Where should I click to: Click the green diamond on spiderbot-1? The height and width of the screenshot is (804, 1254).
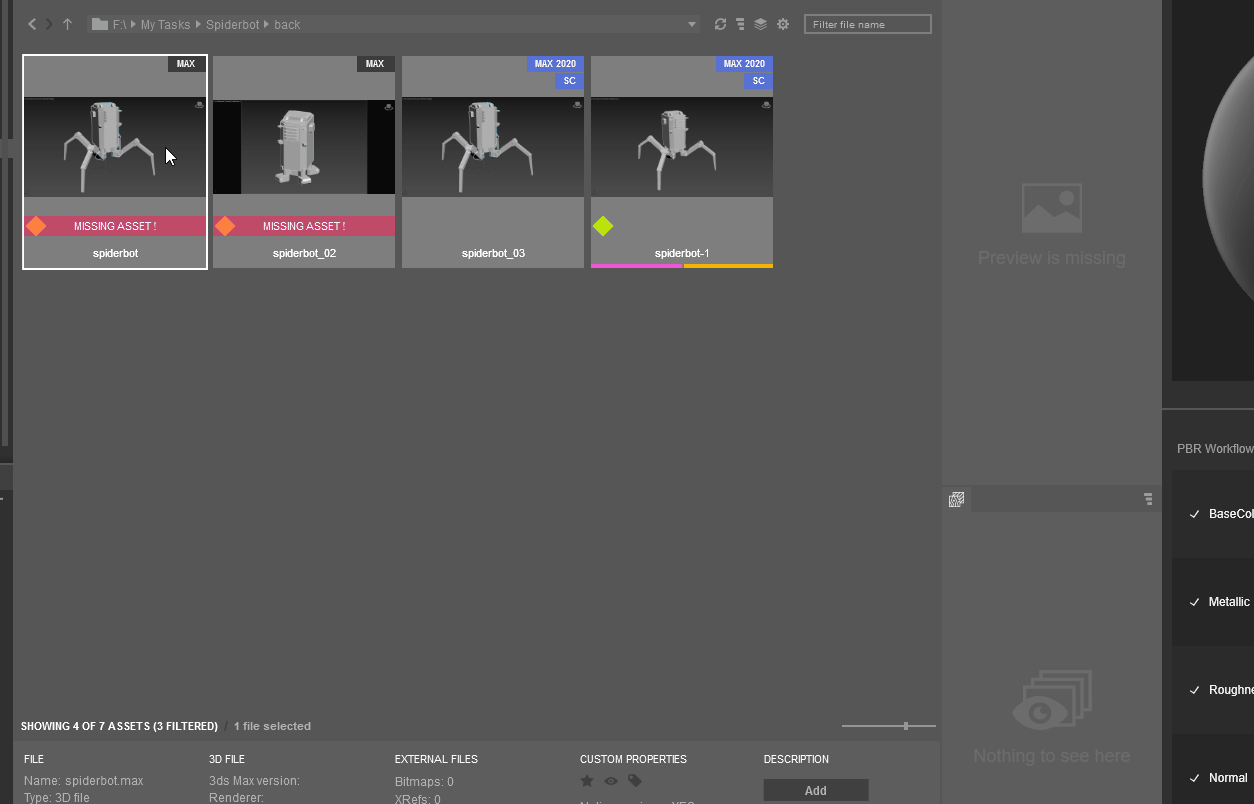click(x=603, y=226)
